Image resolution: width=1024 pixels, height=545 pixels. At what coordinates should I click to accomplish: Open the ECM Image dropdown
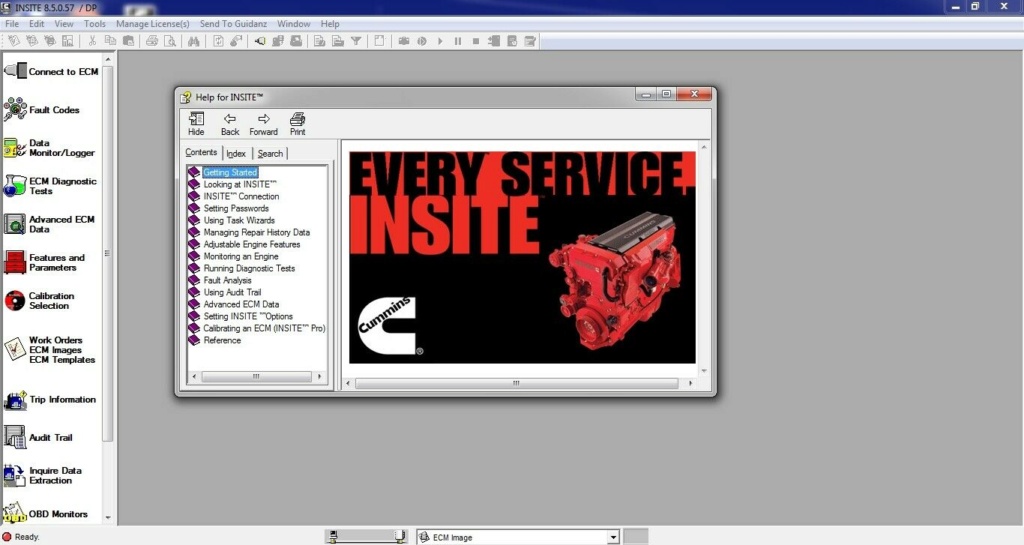[x=613, y=537]
